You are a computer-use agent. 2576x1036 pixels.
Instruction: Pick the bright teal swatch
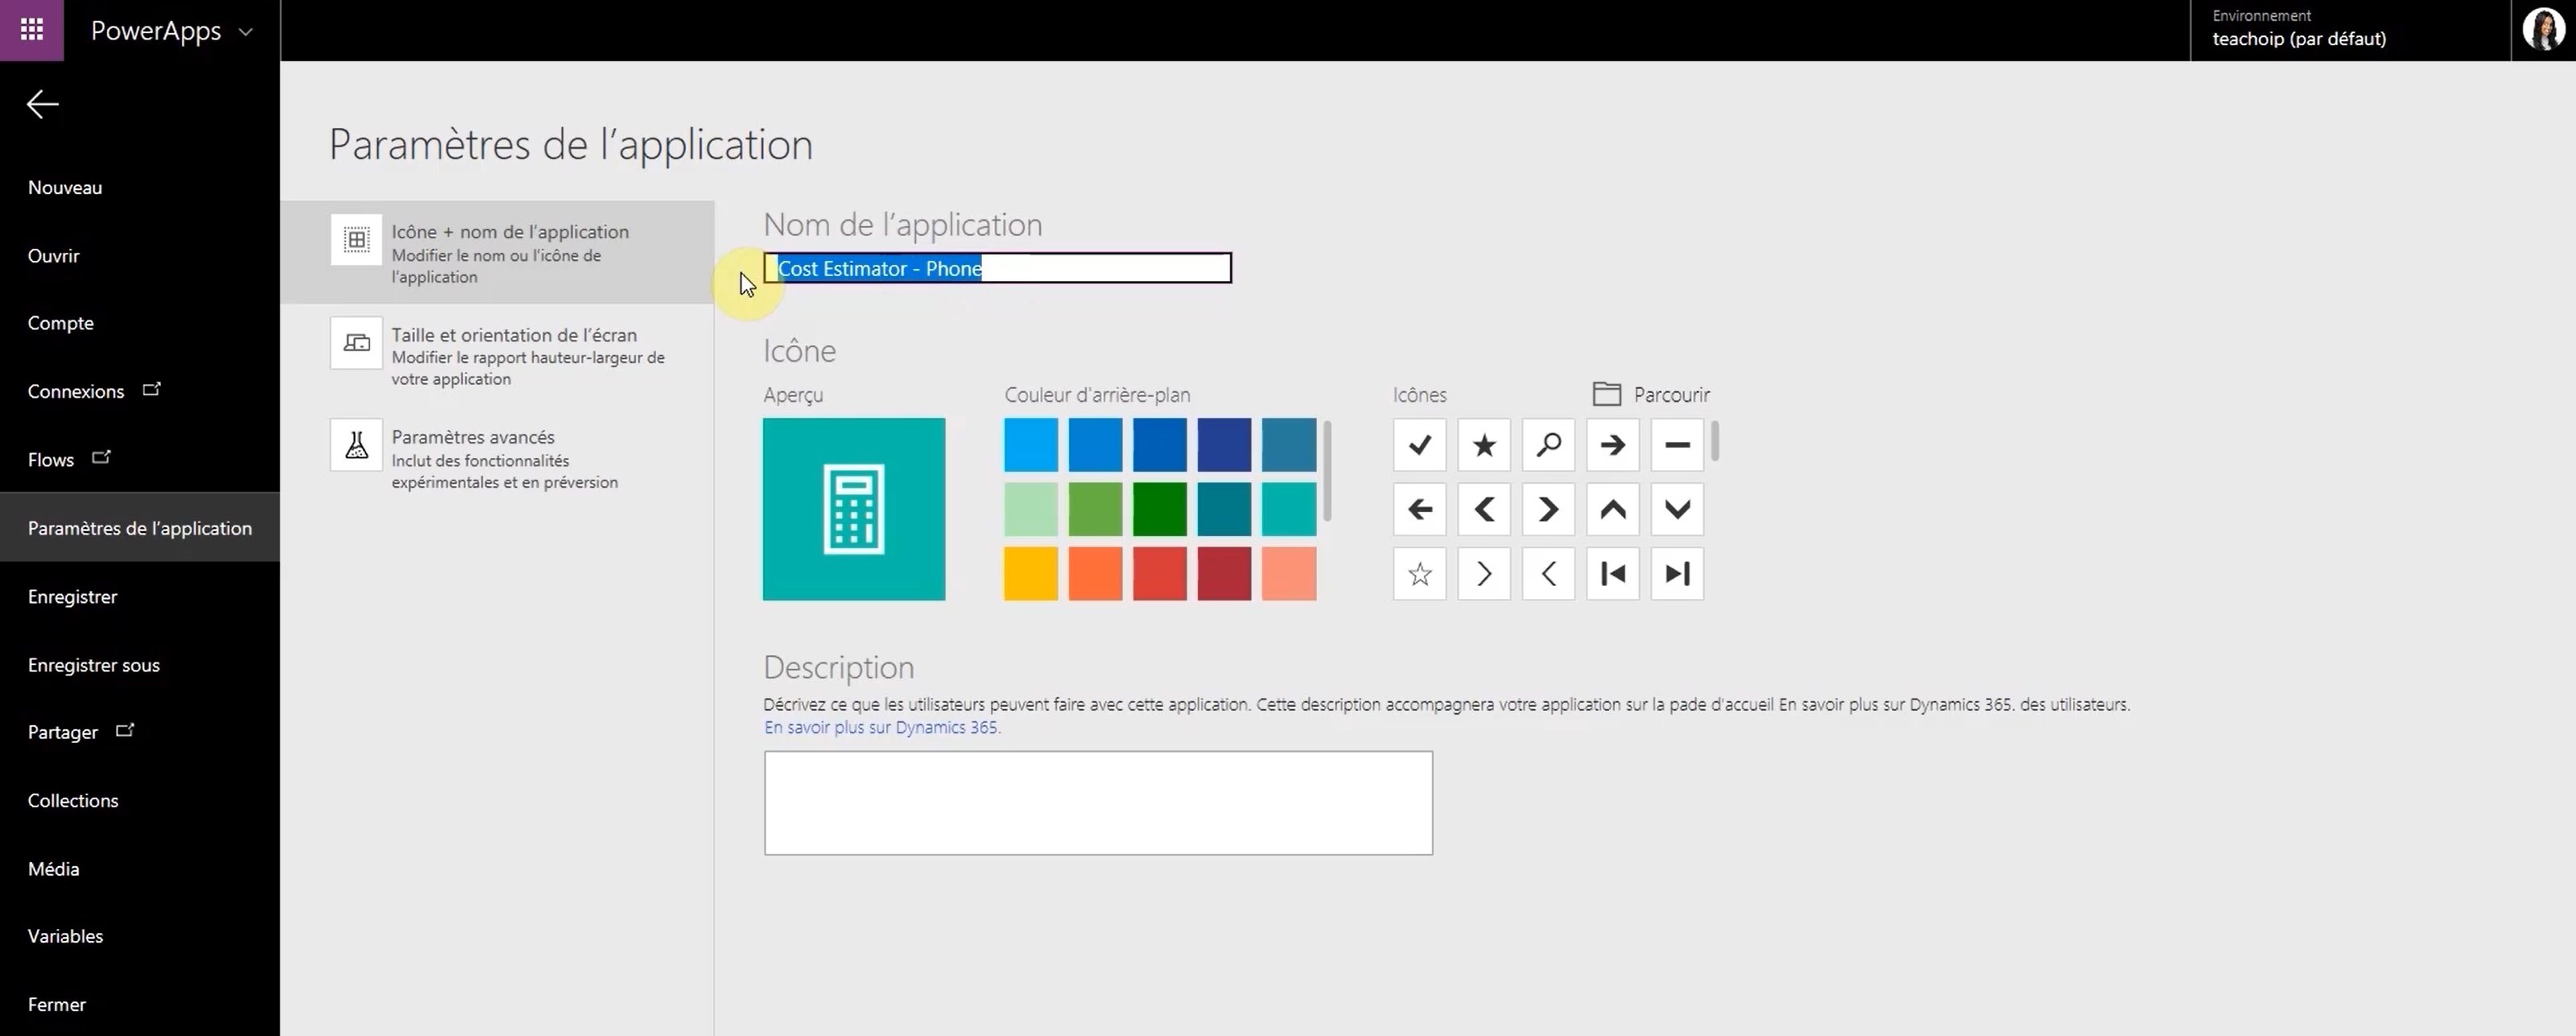pyautogui.click(x=1288, y=509)
